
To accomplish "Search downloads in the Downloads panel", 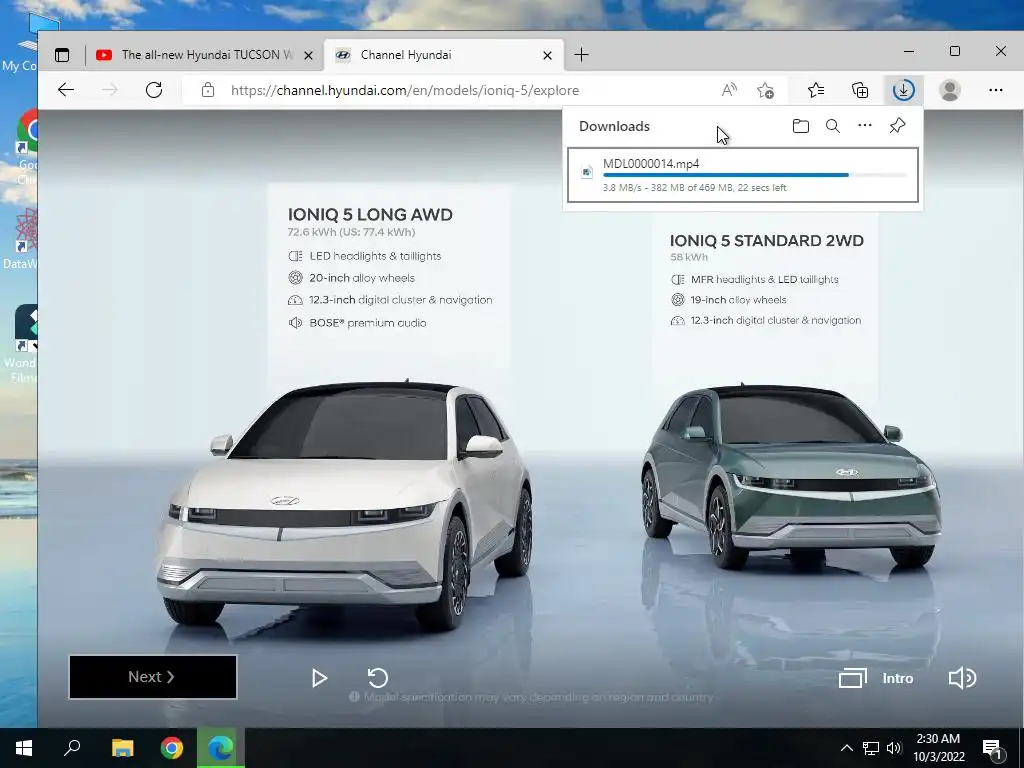I will pyautogui.click(x=833, y=126).
